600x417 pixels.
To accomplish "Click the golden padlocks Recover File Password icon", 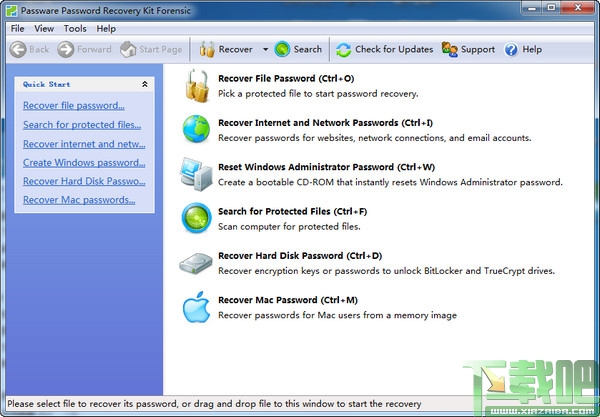I will pos(197,86).
